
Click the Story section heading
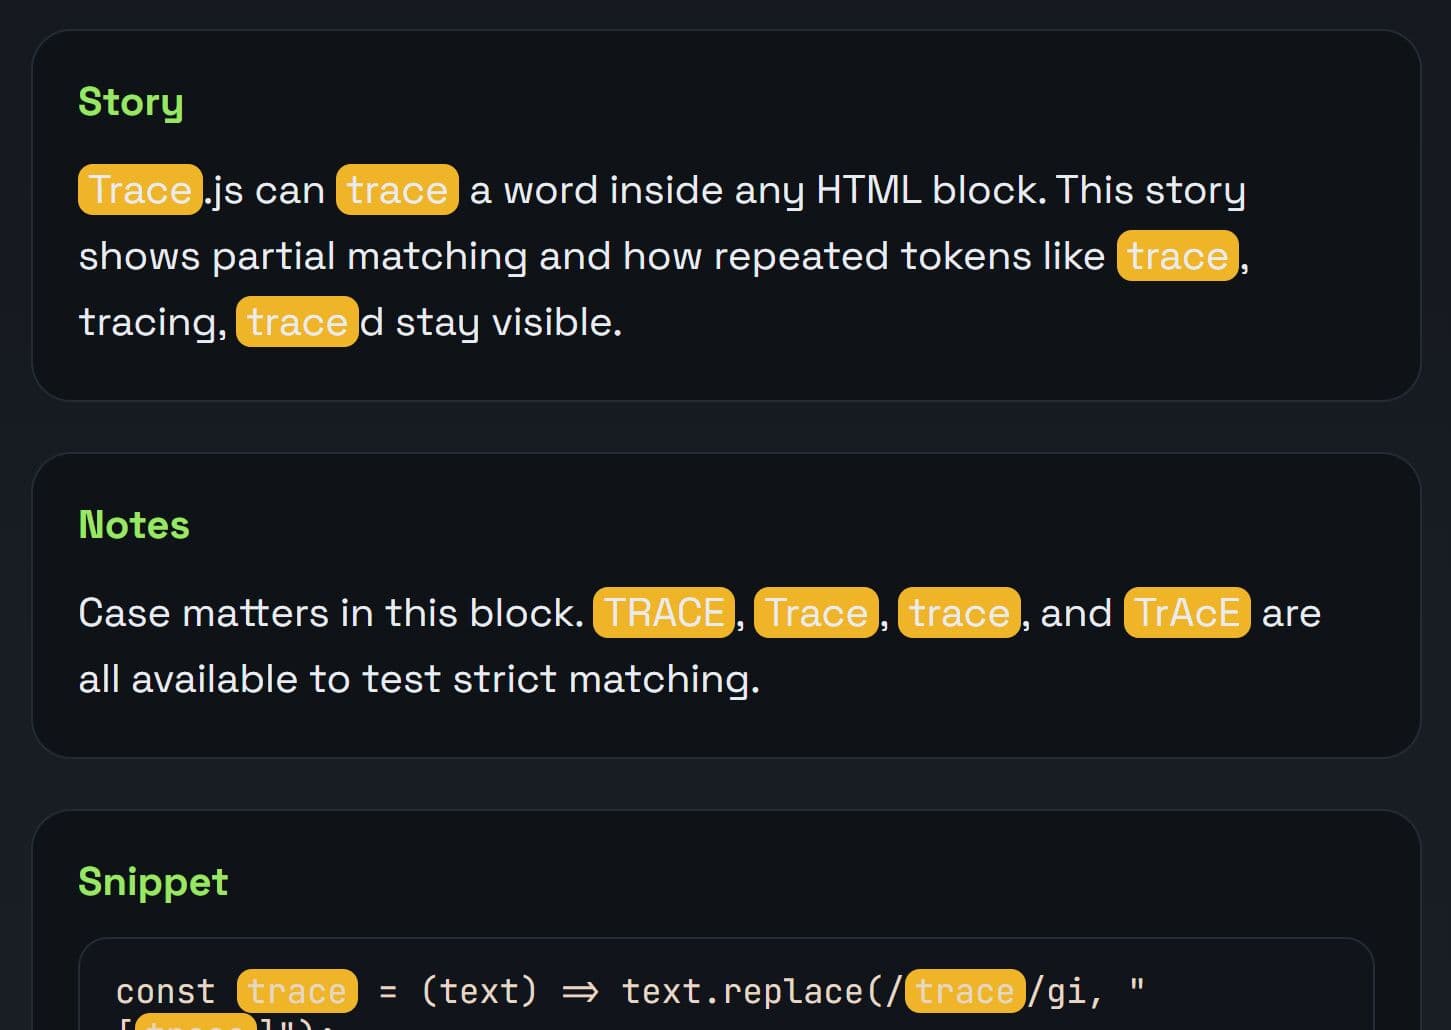click(130, 102)
